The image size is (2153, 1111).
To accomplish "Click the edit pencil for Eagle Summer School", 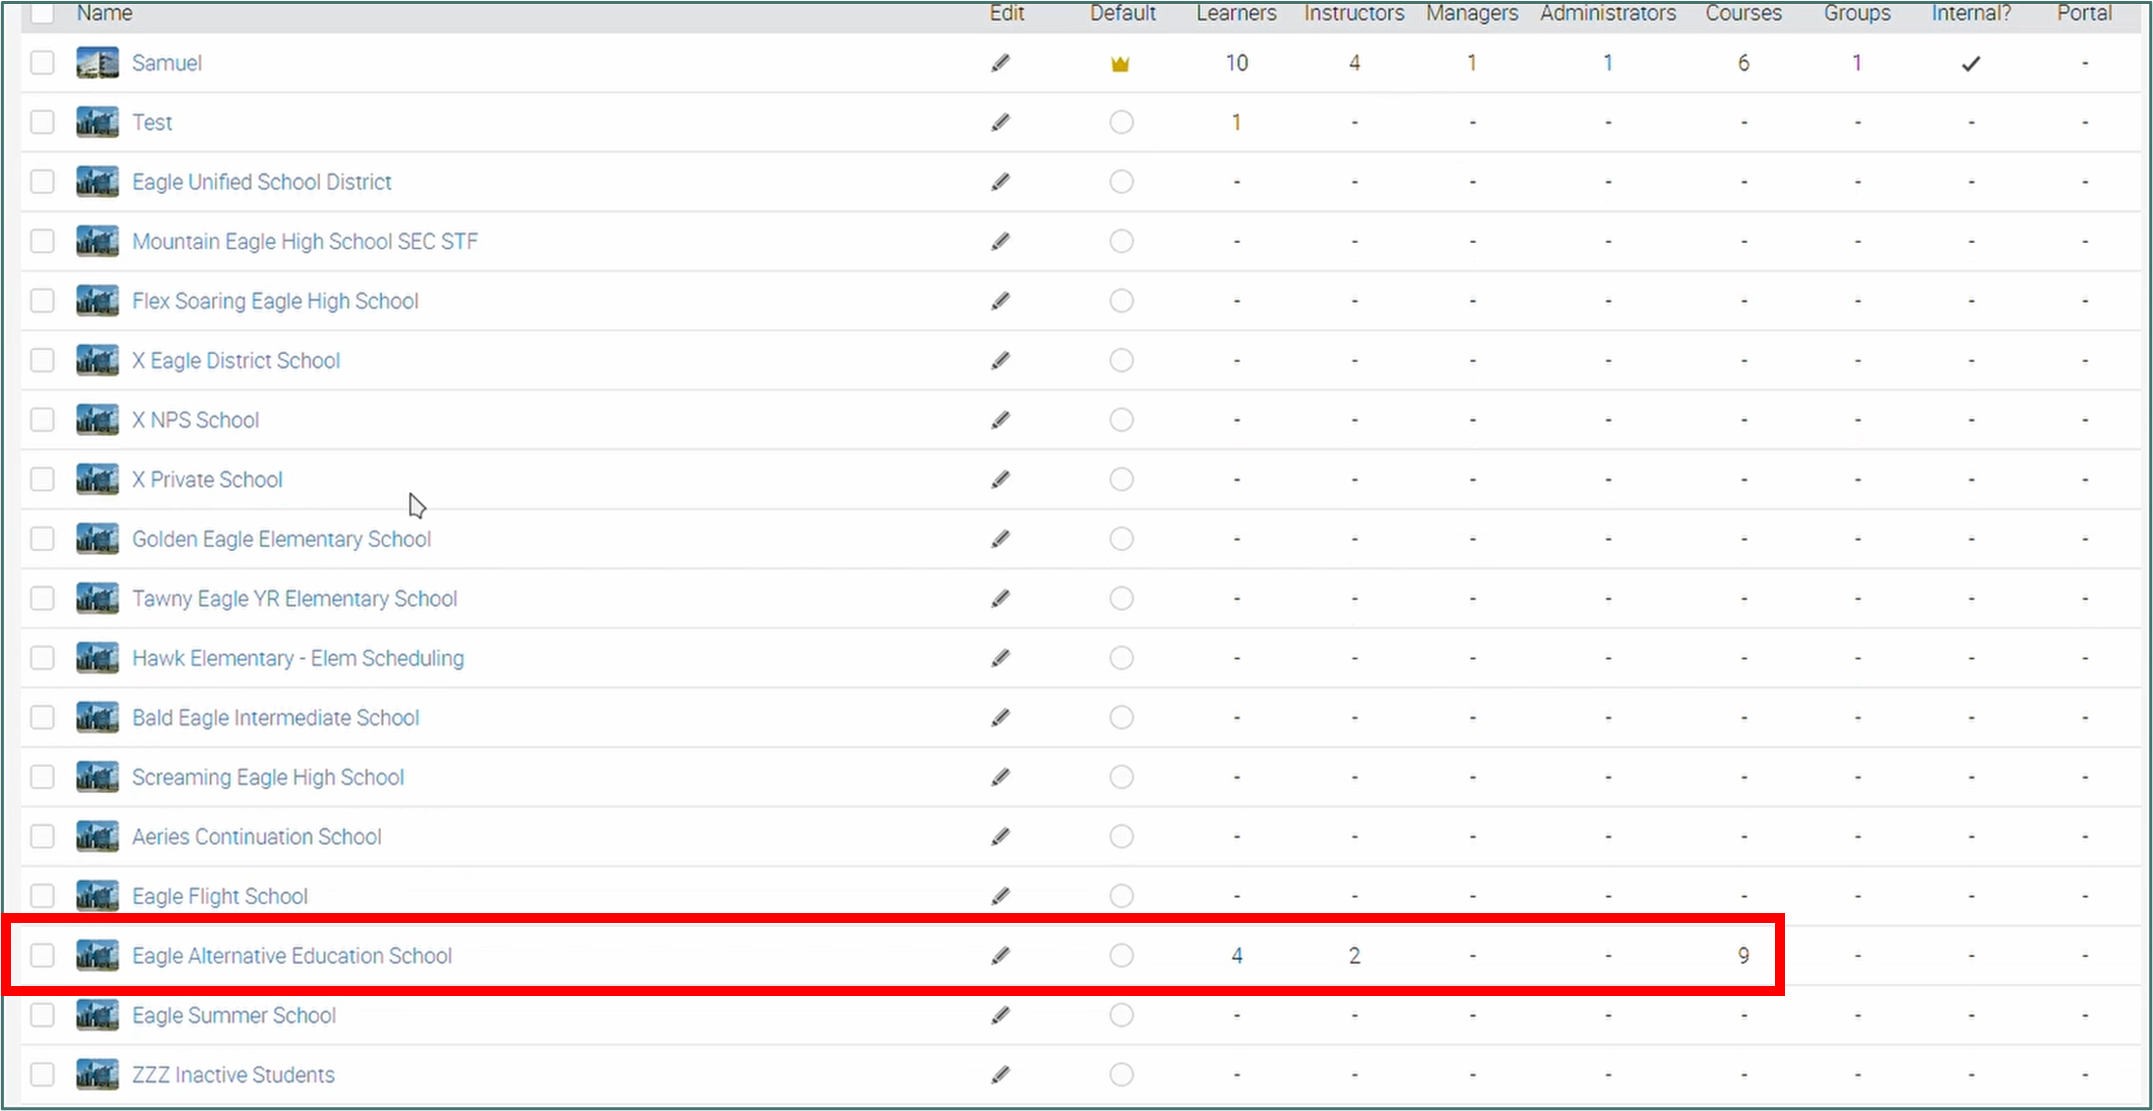I will [x=1000, y=1015].
